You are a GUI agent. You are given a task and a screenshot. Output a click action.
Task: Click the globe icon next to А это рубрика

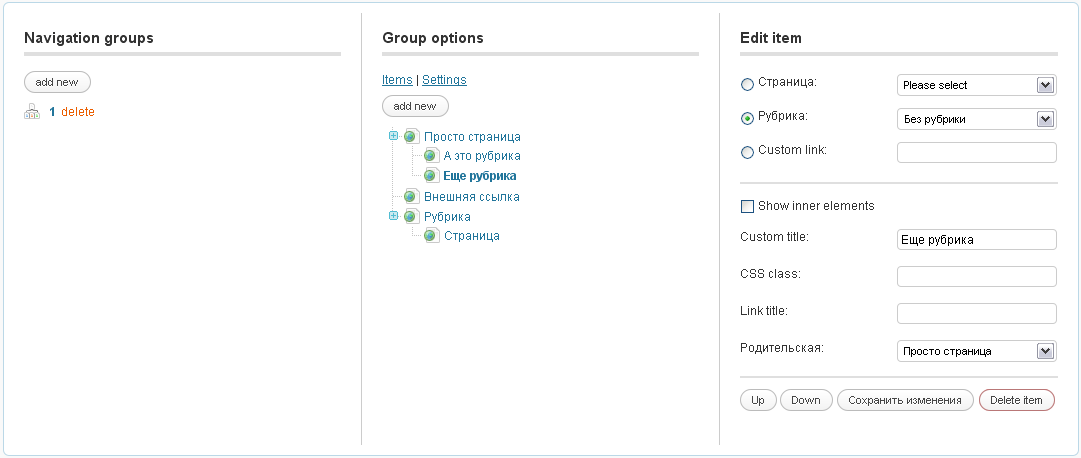pos(431,156)
